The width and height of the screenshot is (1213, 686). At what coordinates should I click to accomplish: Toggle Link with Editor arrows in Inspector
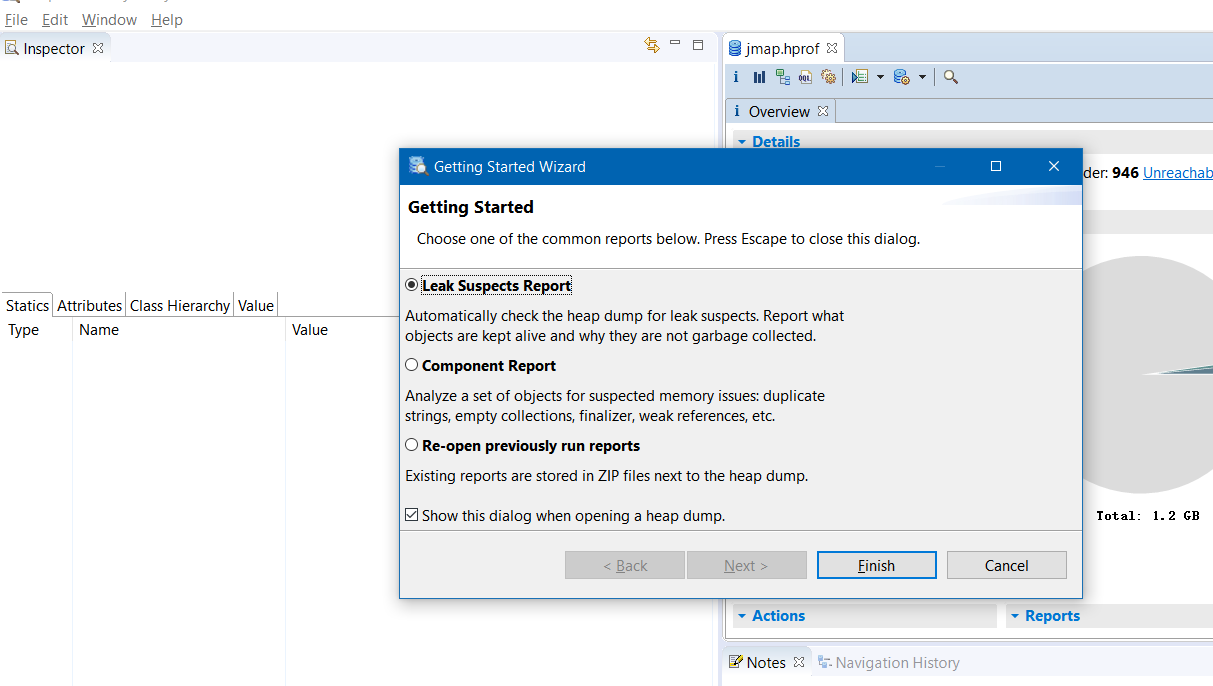(652, 45)
